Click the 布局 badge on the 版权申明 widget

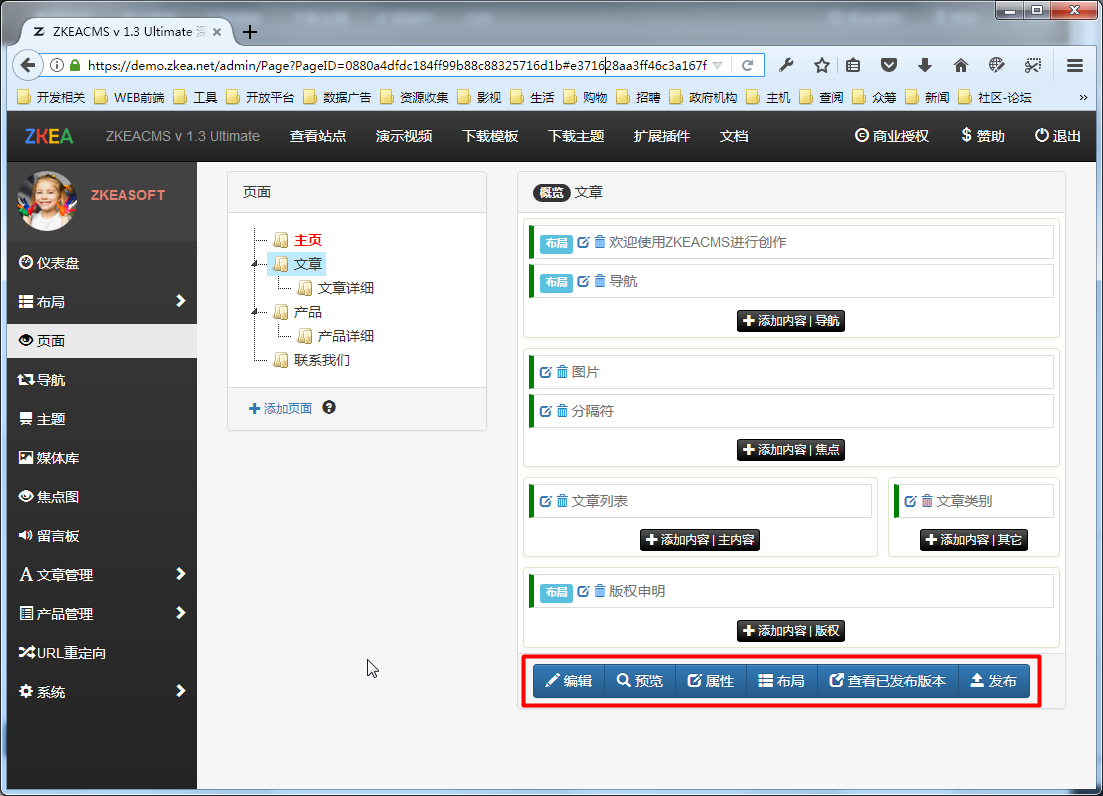(x=556, y=592)
